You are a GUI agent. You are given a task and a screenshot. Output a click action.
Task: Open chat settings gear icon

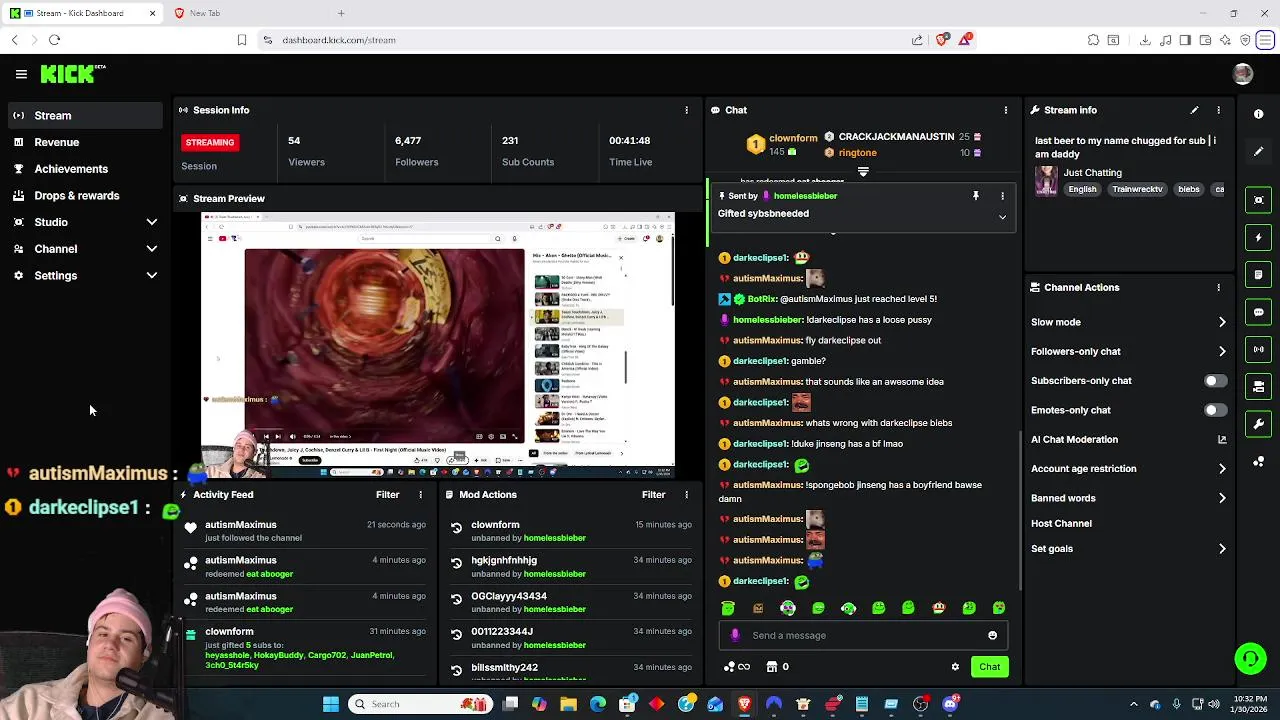[955, 667]
